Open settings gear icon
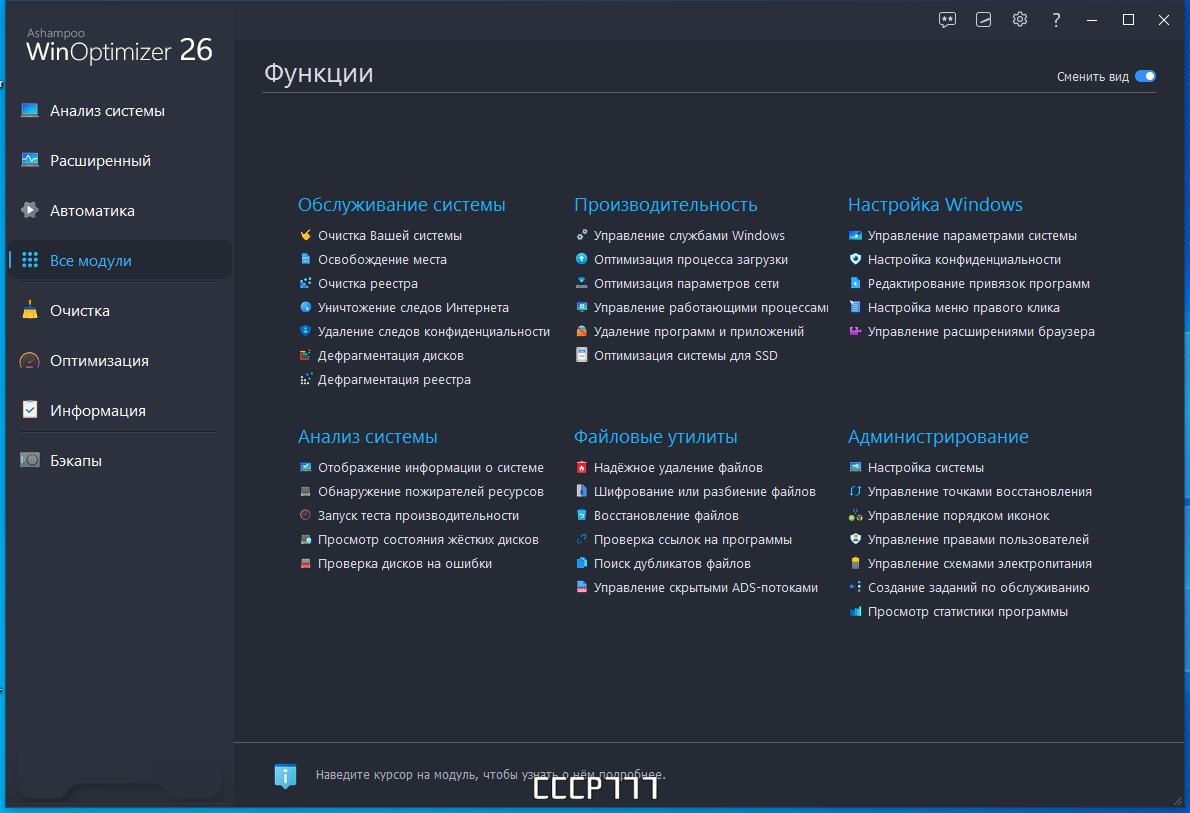Viewport: 1190px width, 813px height. (1019, 20)
